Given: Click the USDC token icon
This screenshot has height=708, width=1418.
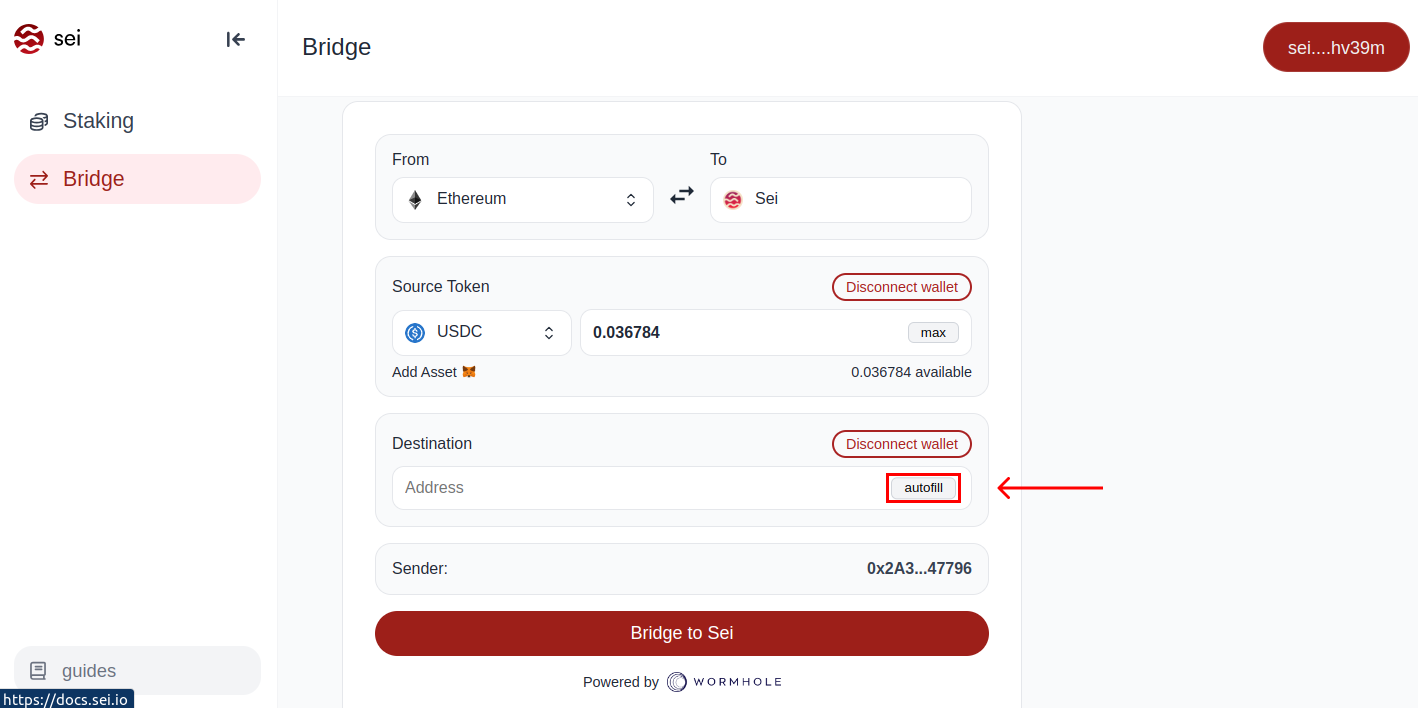Looking at the screenshot, I should click(415, 333).
